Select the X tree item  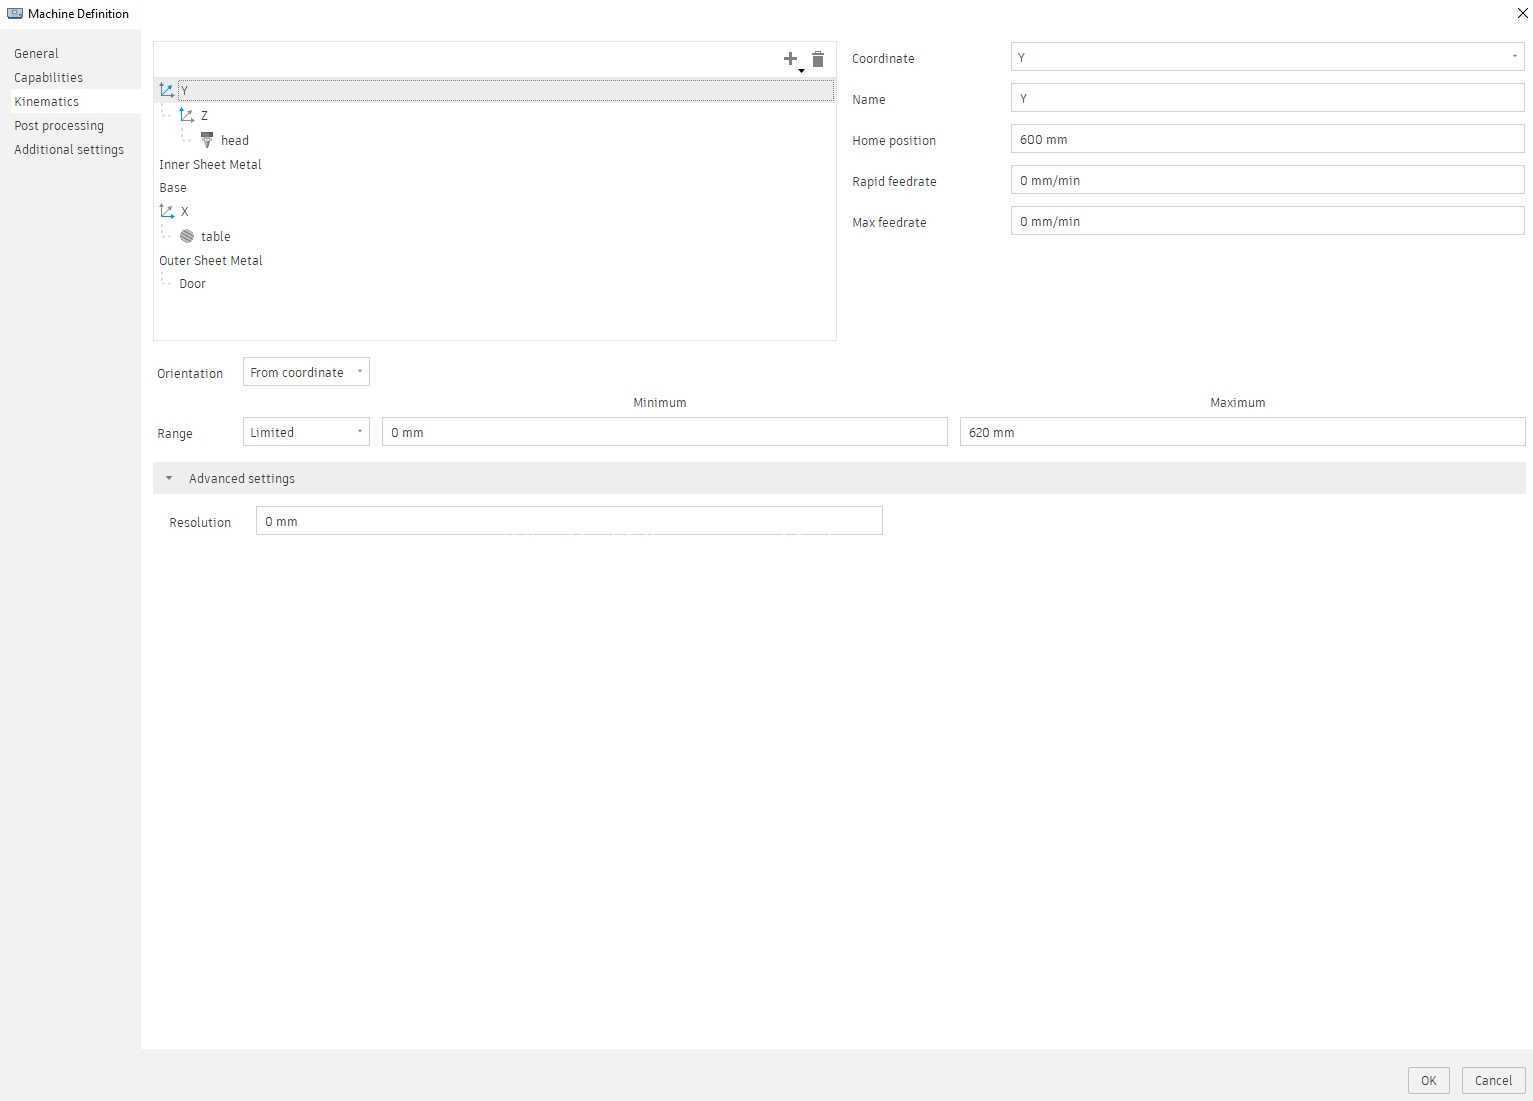pyautogui.click(x=184, y=212)
